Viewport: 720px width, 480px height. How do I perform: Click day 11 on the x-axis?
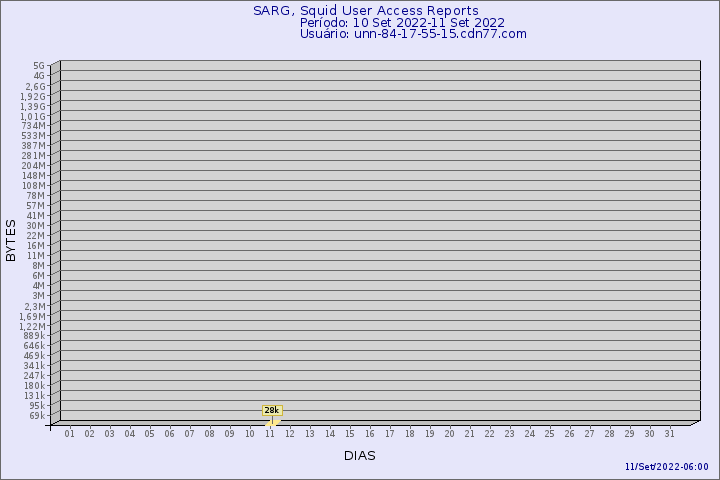click(270, 434)
